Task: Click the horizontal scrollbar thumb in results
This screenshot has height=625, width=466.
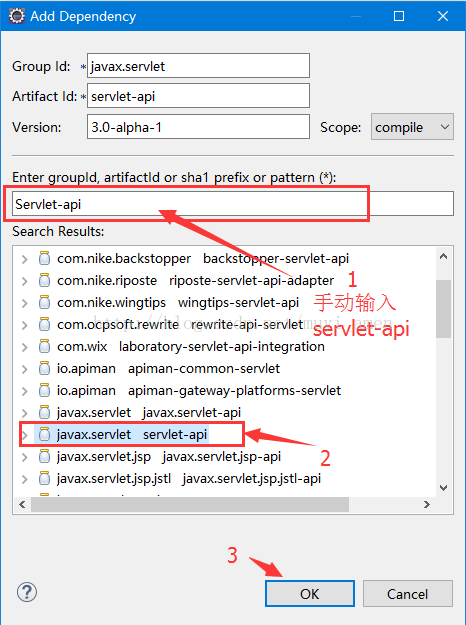Action: tap(190, 505)
